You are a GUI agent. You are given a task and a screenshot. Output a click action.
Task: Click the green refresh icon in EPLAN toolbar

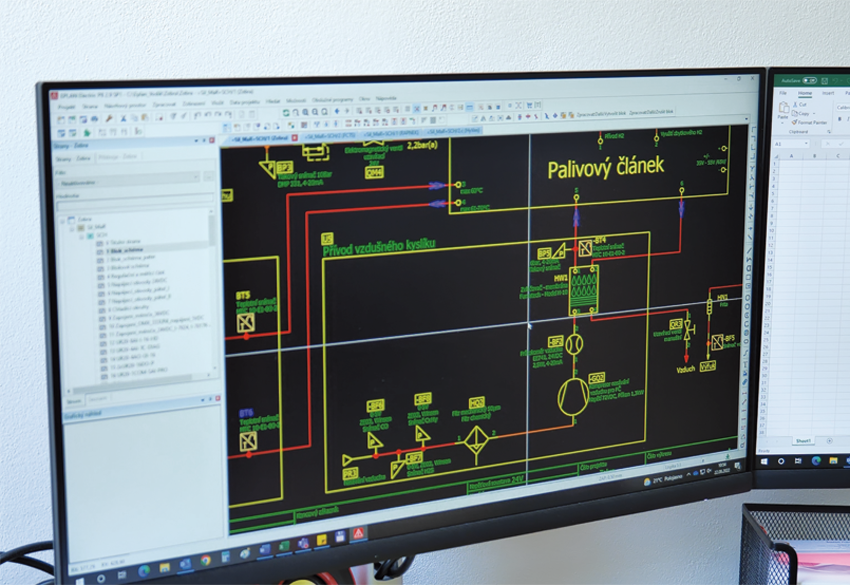[286, 113]
